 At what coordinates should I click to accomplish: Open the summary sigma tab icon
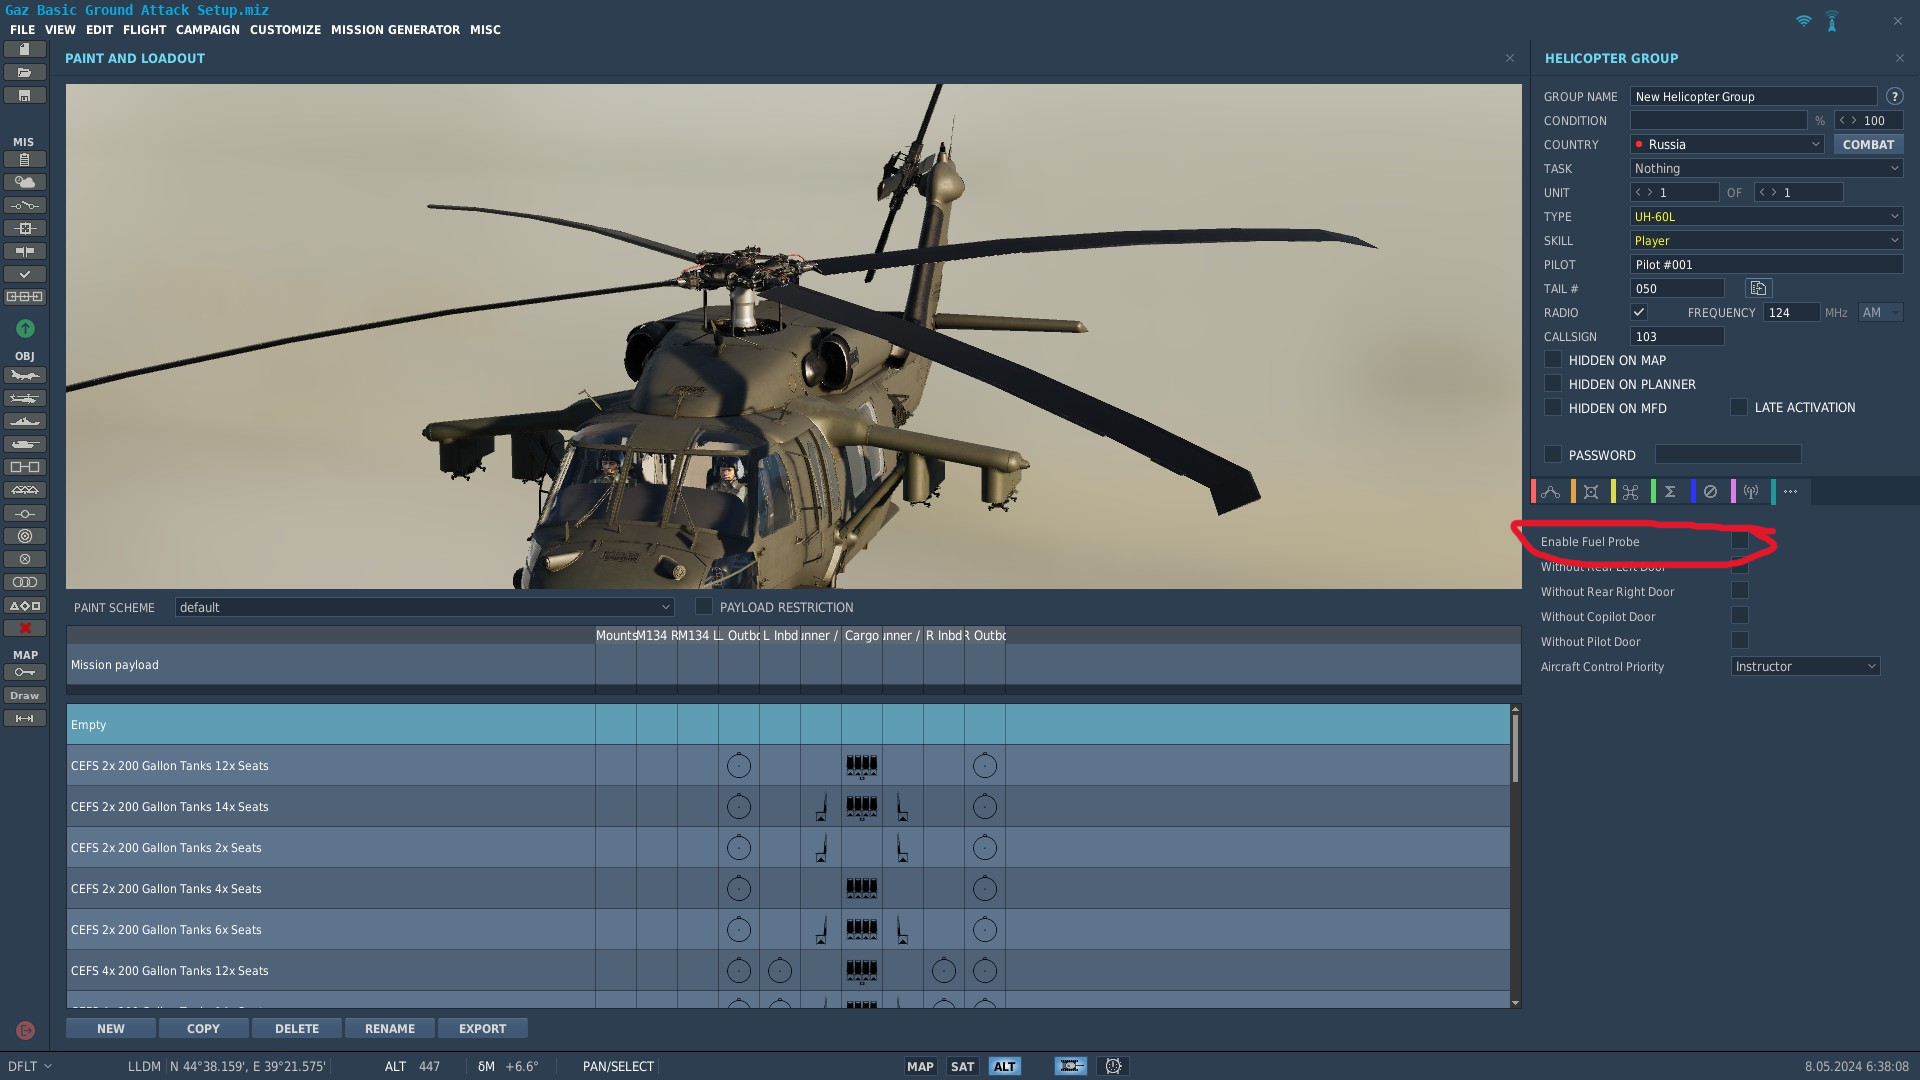pos(1670,491)
